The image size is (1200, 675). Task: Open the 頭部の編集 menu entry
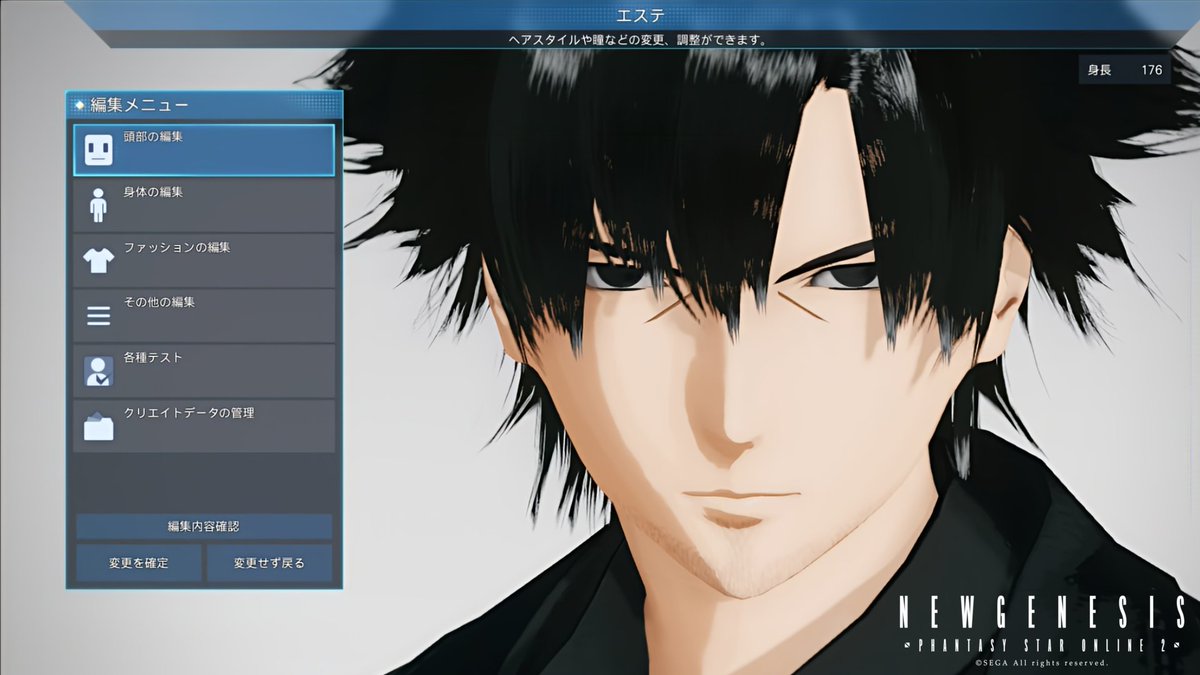click(204, 150)
